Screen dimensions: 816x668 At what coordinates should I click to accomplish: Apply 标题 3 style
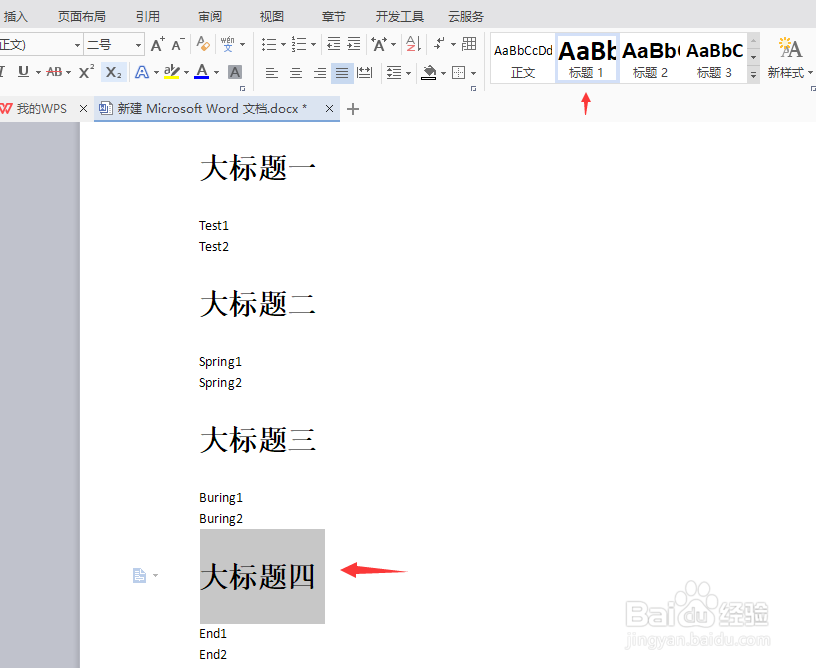tap(715, 58)
